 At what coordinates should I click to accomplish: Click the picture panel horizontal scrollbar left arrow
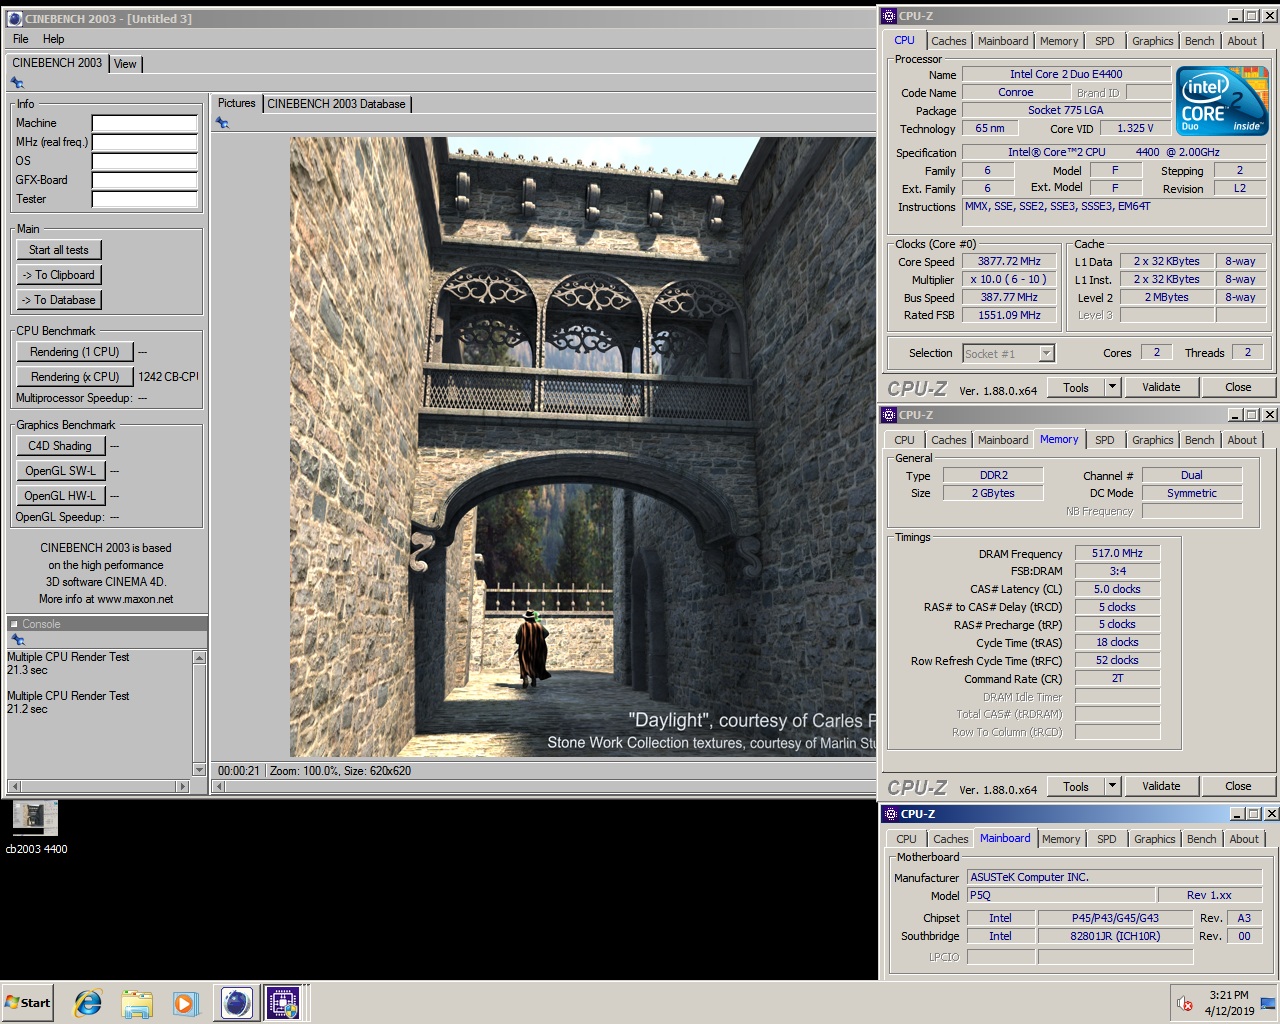(x=221, y=787)
